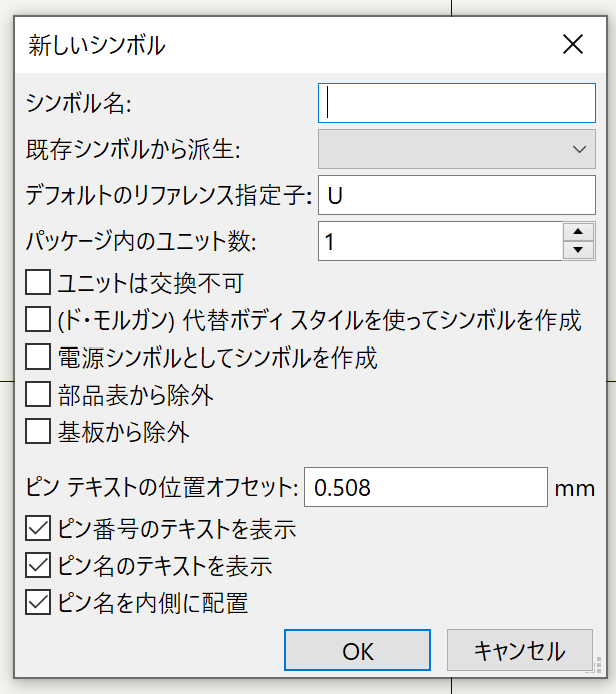Click the シンボル名 text field
Screen dimensions: 616x694
pos(457,103)
